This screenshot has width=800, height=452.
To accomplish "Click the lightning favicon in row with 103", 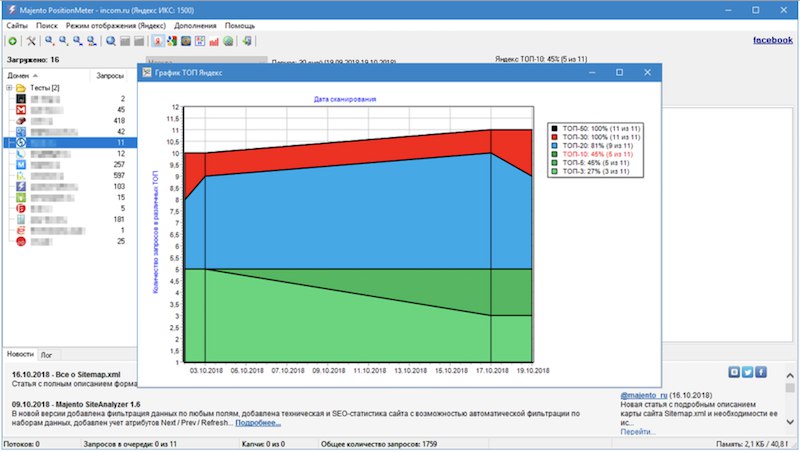I will pyautogui.click(x=21, y=187).
